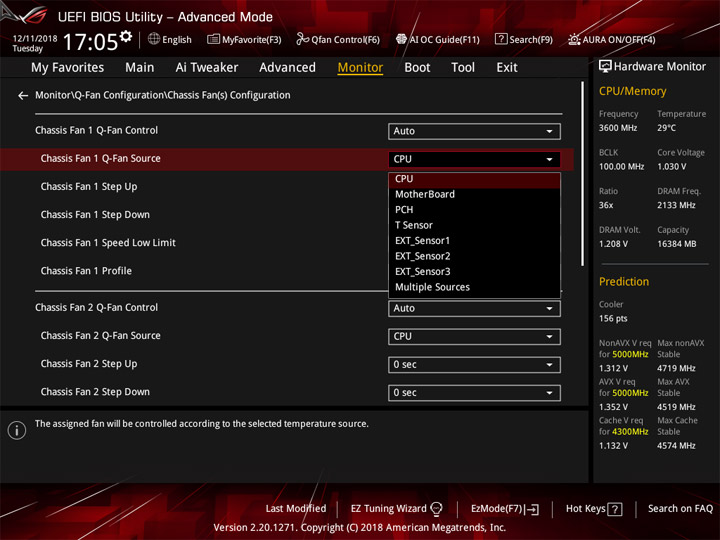Screen dimensions: 720x540
Task: Click the EzMode(F7) exit arrow icon
Action: click(x=533, y=509)
